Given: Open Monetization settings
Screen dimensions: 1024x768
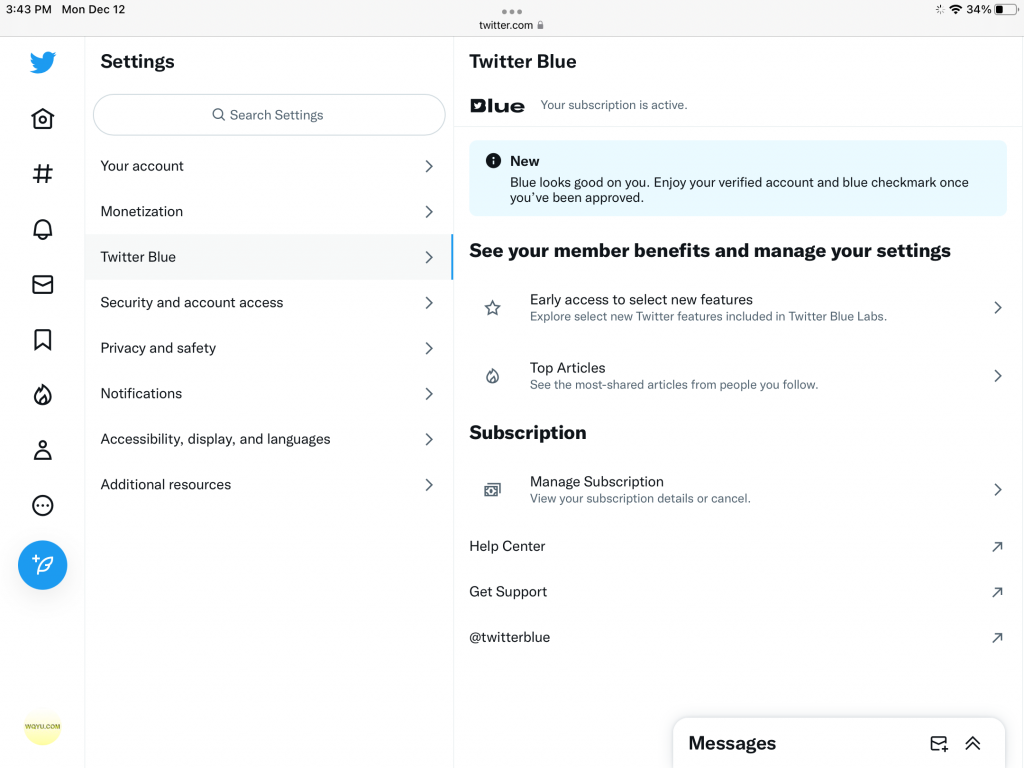Looking at the screenshot, I should (269, 212).
